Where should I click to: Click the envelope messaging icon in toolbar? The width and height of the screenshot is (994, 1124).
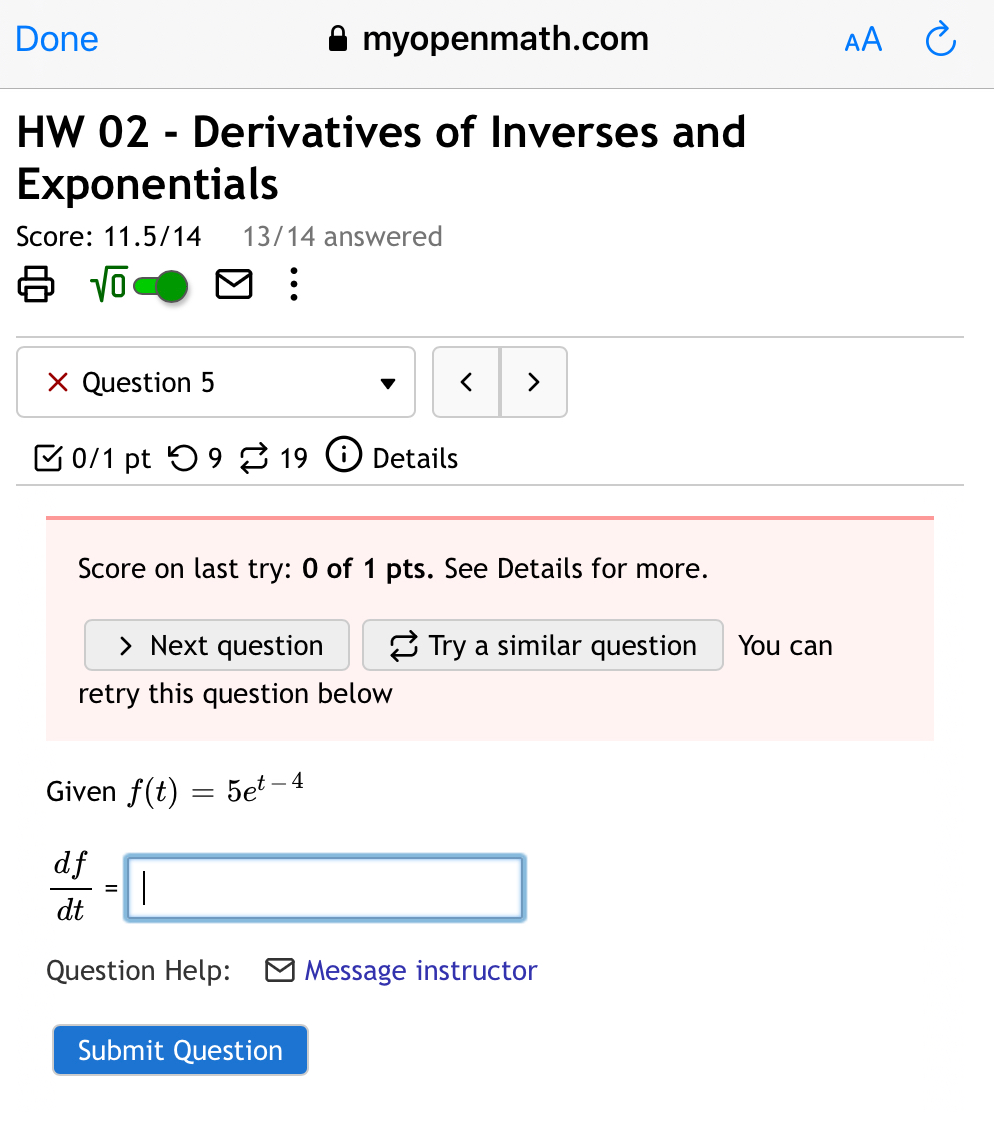coord(234,284)
